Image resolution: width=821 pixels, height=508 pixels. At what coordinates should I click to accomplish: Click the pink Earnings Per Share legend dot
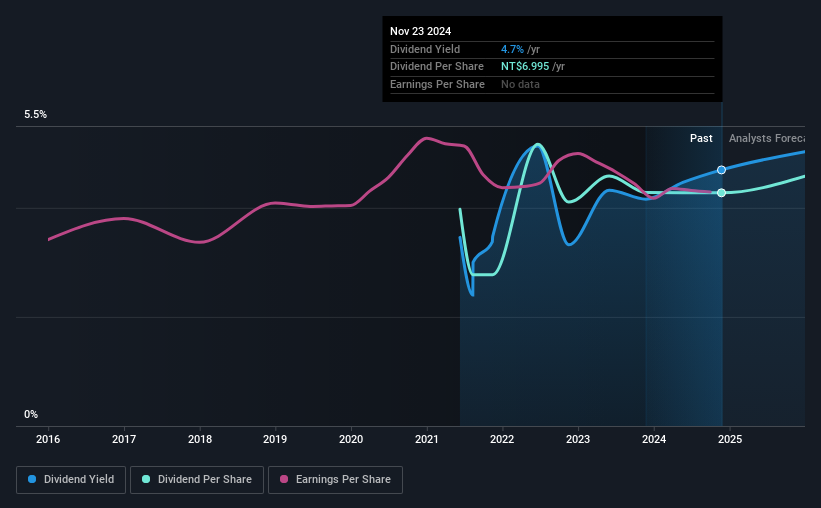[x=284, y=479]
